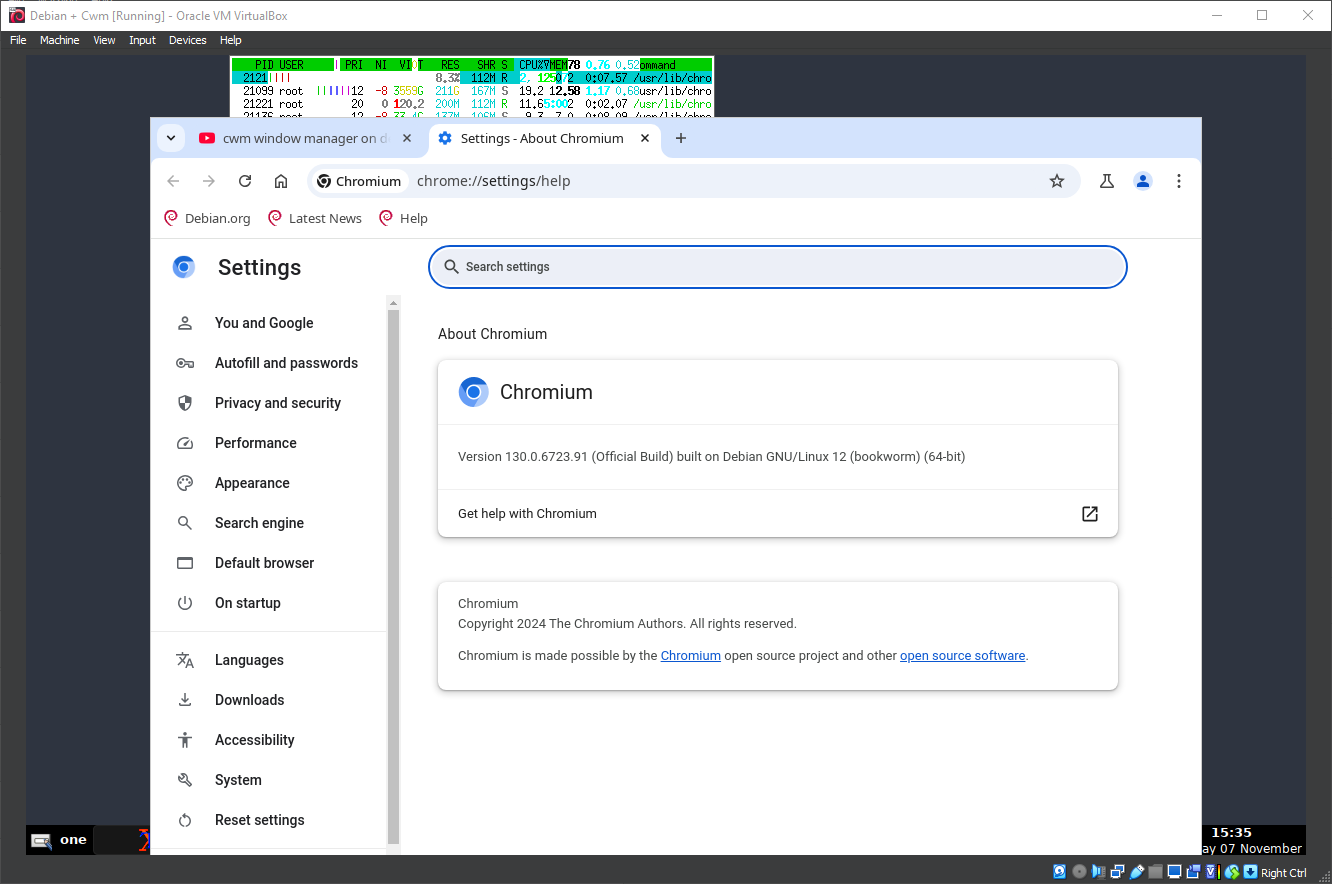Open the Debian.org bookmark
Image resolution: width=1332 pixels, height=884 pixels.
tap(217, 218)
